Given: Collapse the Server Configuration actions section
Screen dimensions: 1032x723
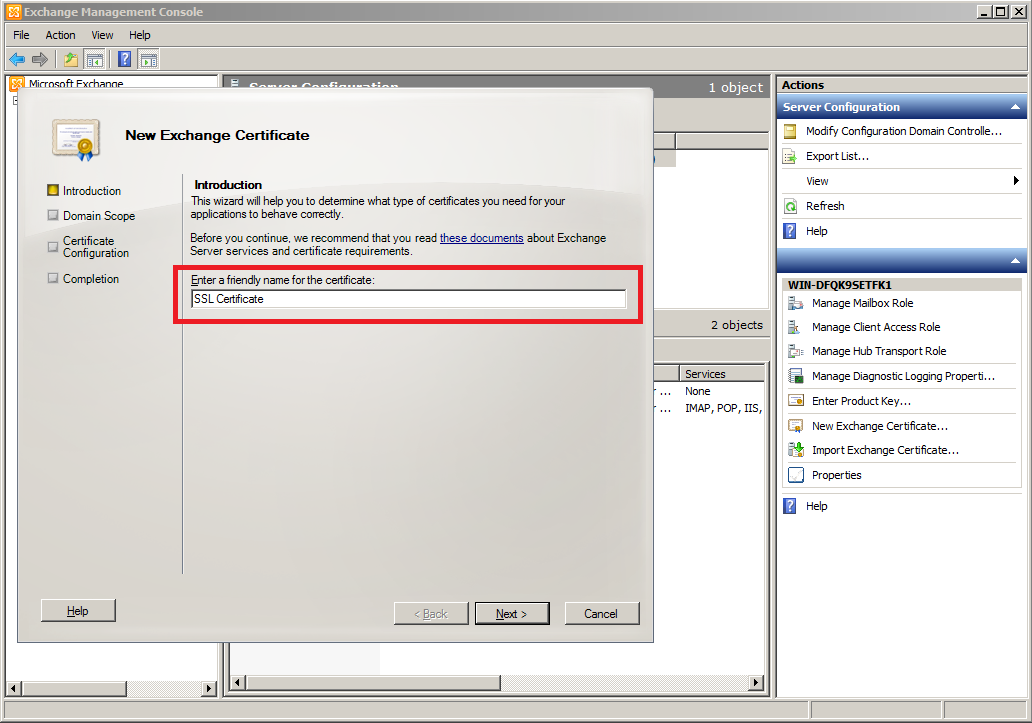Looking at the screenshot, I should [x=1016, y=107].
